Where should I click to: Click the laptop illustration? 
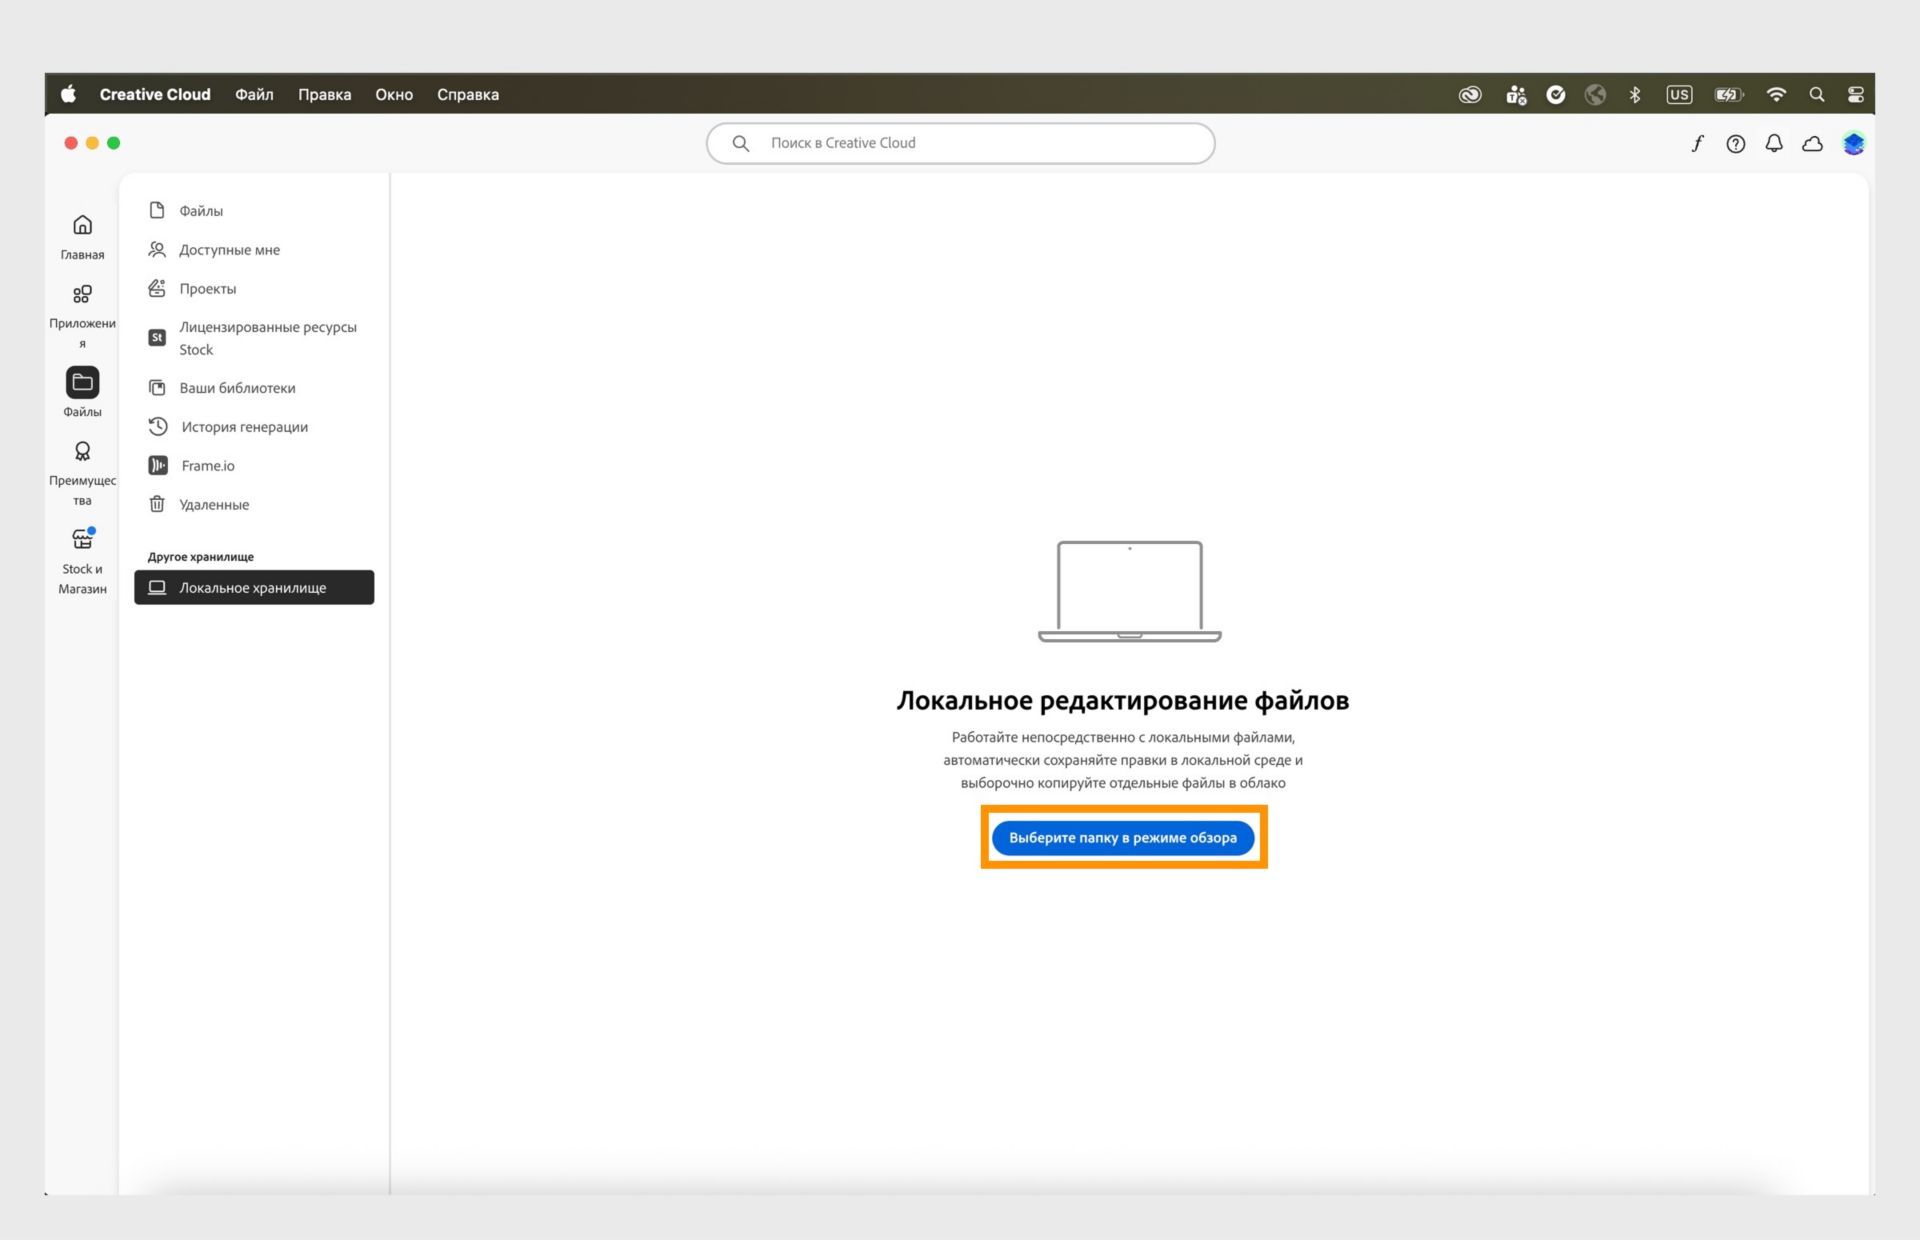coord(1130,591)
